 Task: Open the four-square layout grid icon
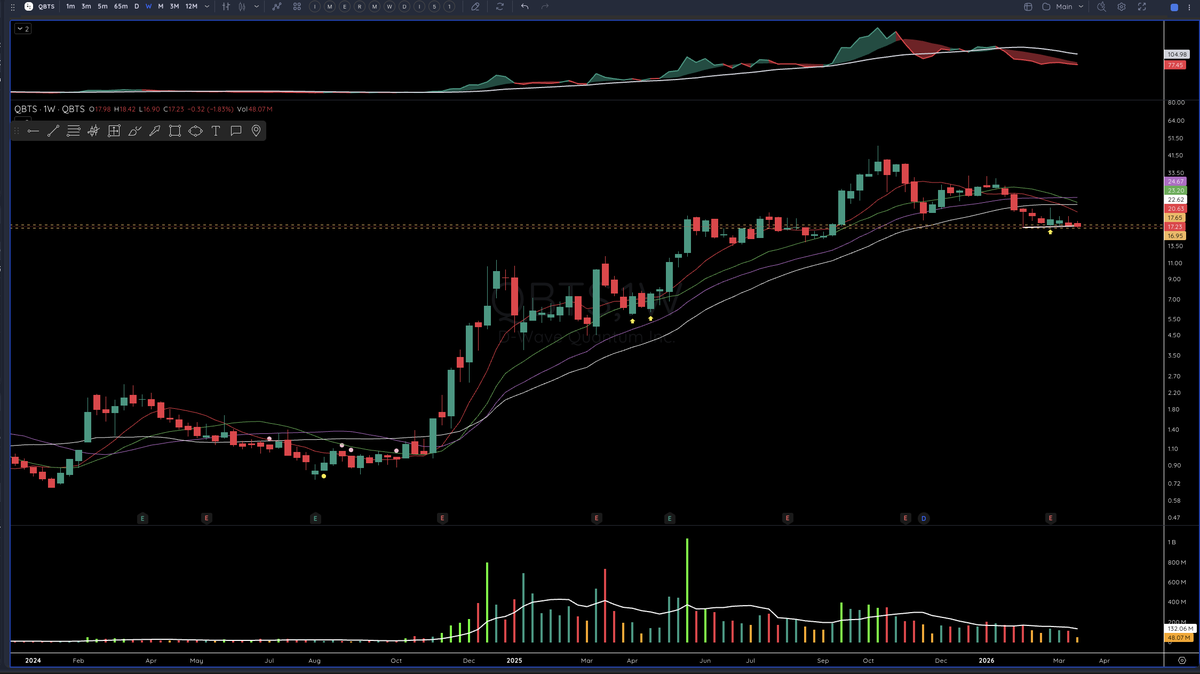pos(297,7)
